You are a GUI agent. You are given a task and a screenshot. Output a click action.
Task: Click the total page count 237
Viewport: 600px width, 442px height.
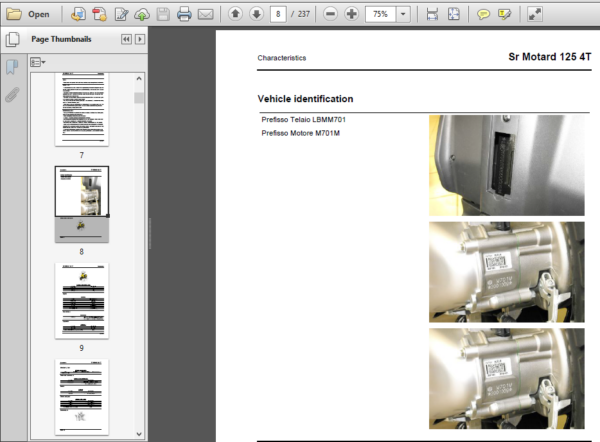[304, 14]
